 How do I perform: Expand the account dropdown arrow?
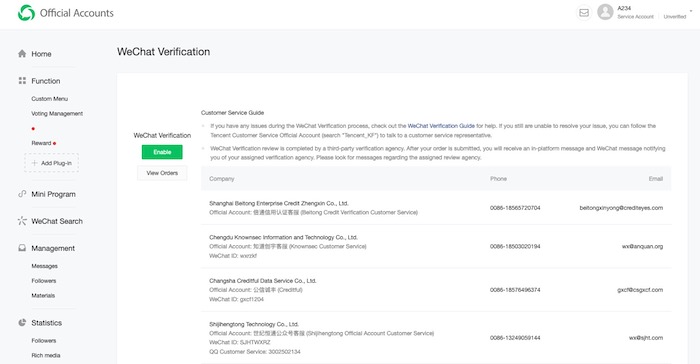click(691, 10)
